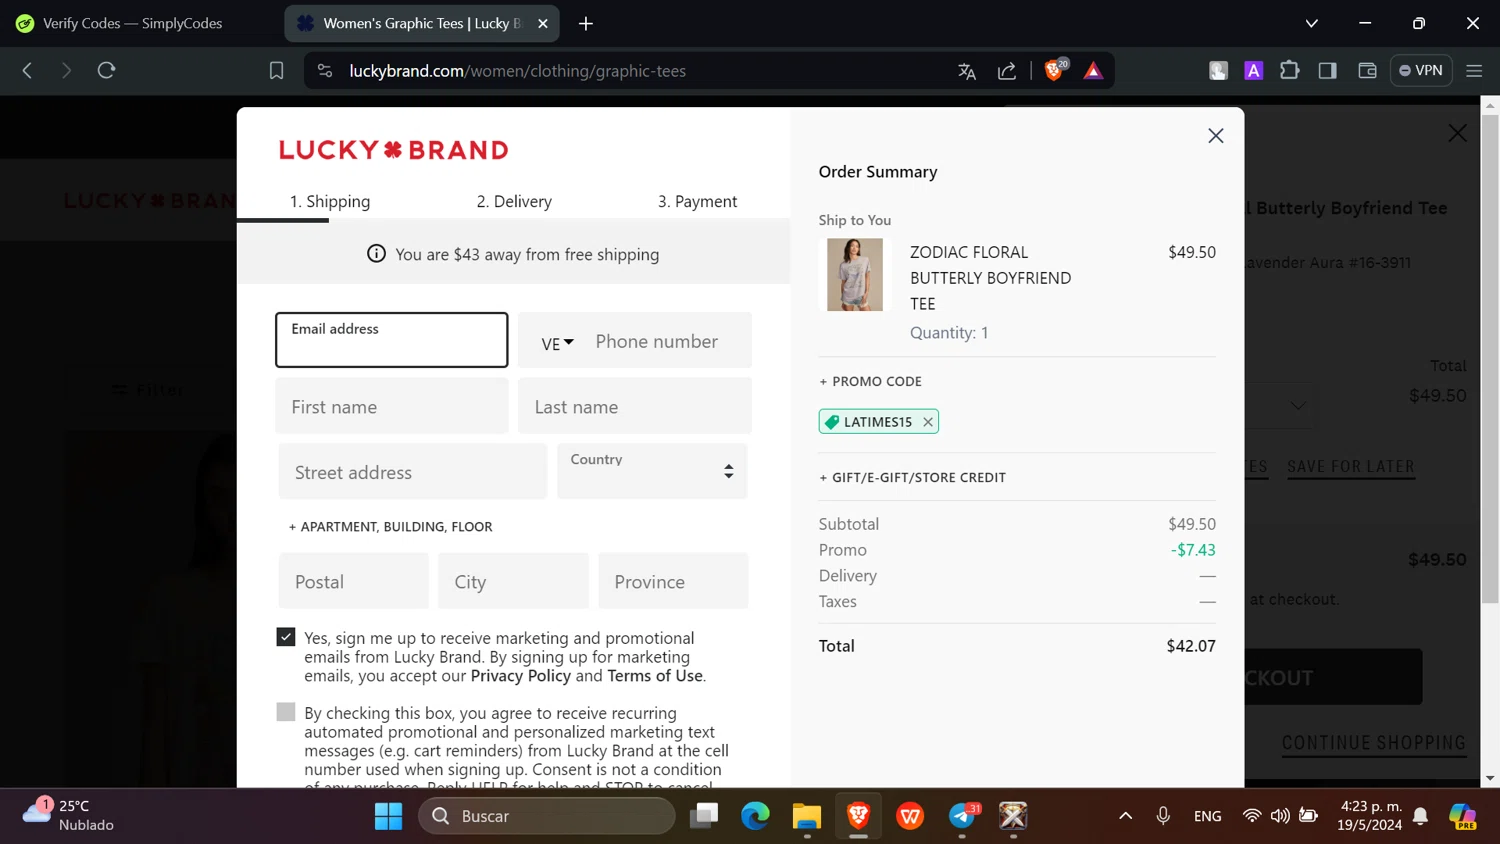The width and height of the screenshot is (1500, 844).
Task: Close the Women's Graphic Tees tab
Action: (x=543, y=23)
